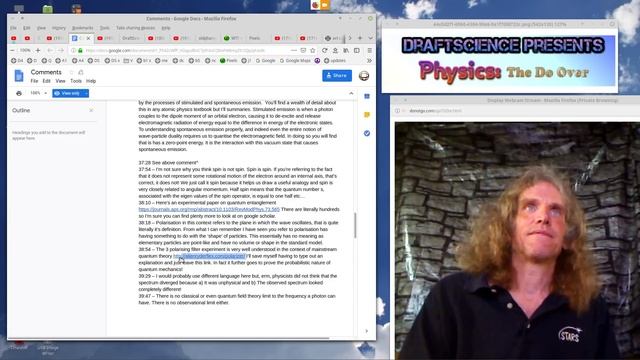Zoom out using the minus toolbar button
The width and height of the screenshot is (640, 360).
(x=13, y=50)
